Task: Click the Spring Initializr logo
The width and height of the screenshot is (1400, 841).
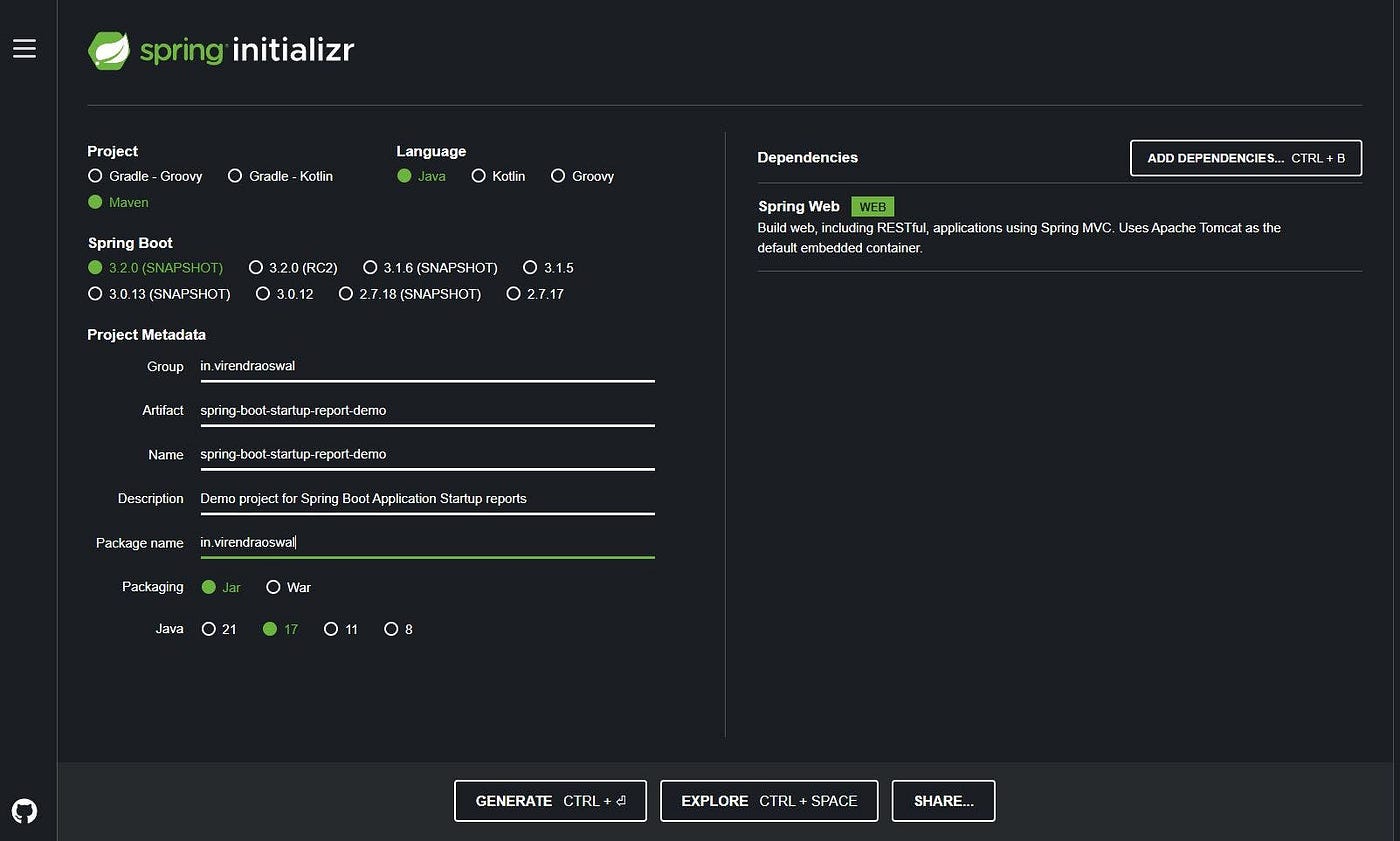Action: [221, 49]
